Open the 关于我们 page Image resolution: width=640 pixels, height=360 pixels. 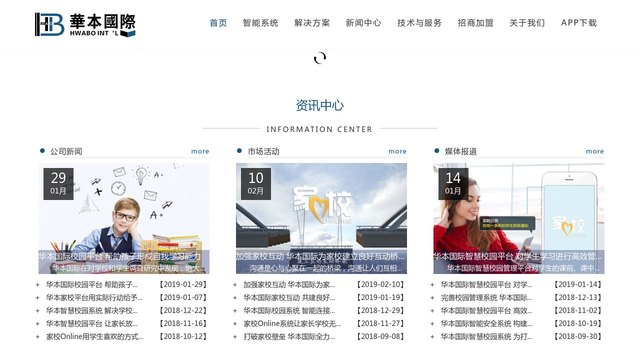click(x=527, y=23)
